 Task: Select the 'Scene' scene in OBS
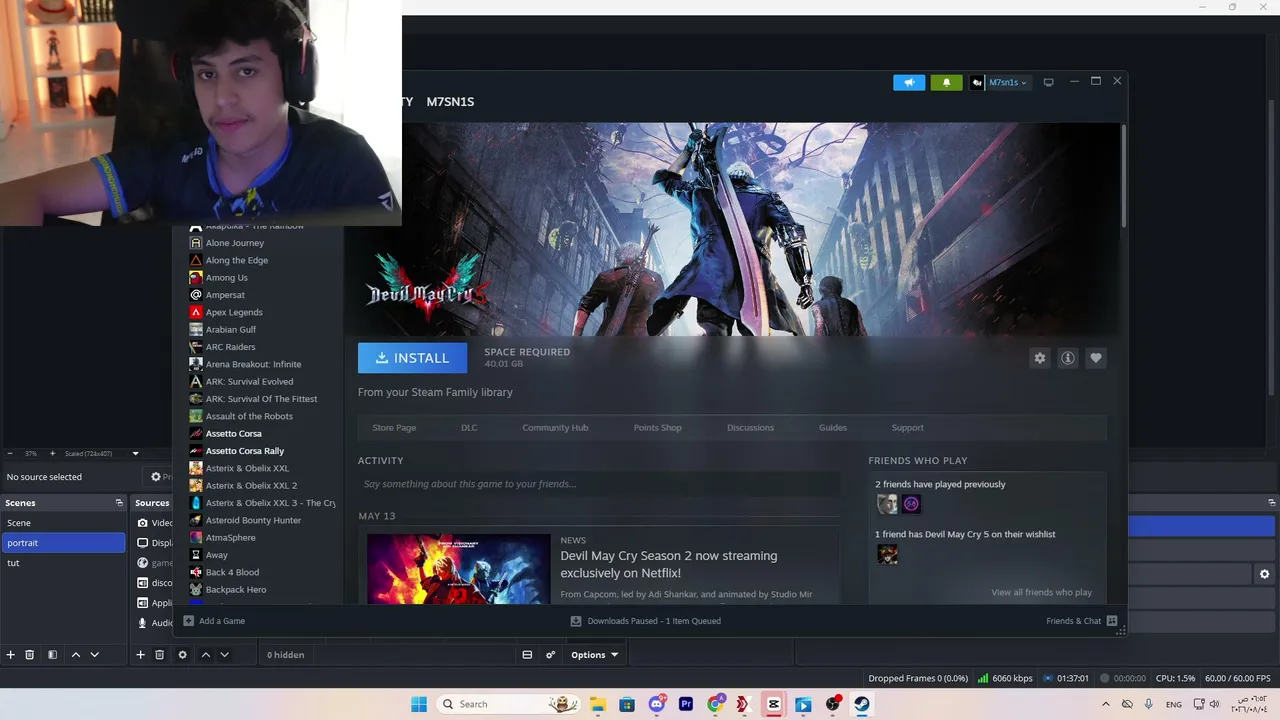63,523
